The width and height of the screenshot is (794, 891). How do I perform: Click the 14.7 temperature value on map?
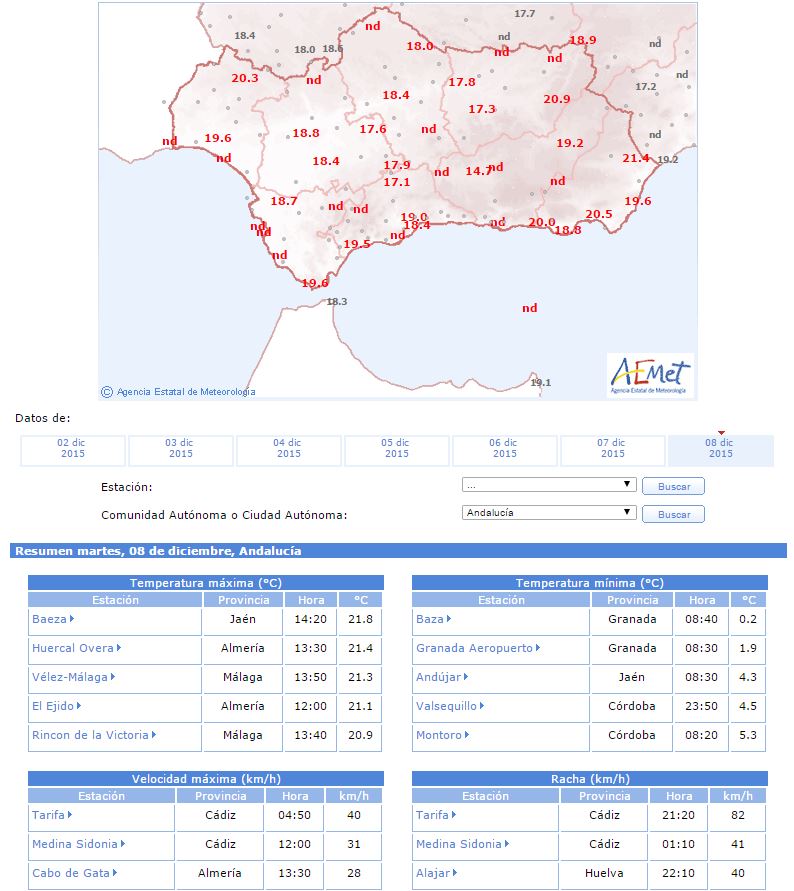pyautogui.click(x=478, y=171)
